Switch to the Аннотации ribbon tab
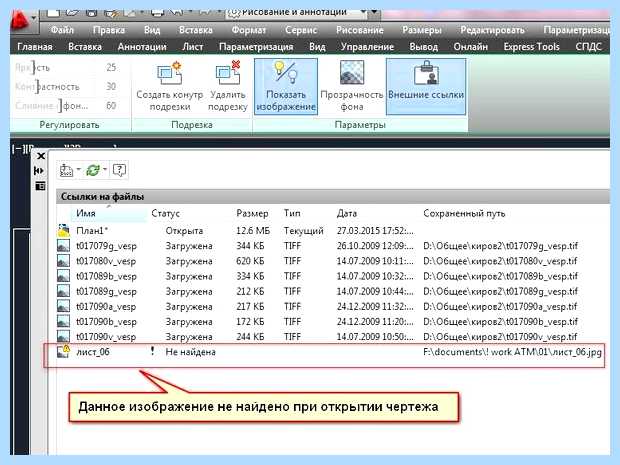 (142, 47)
